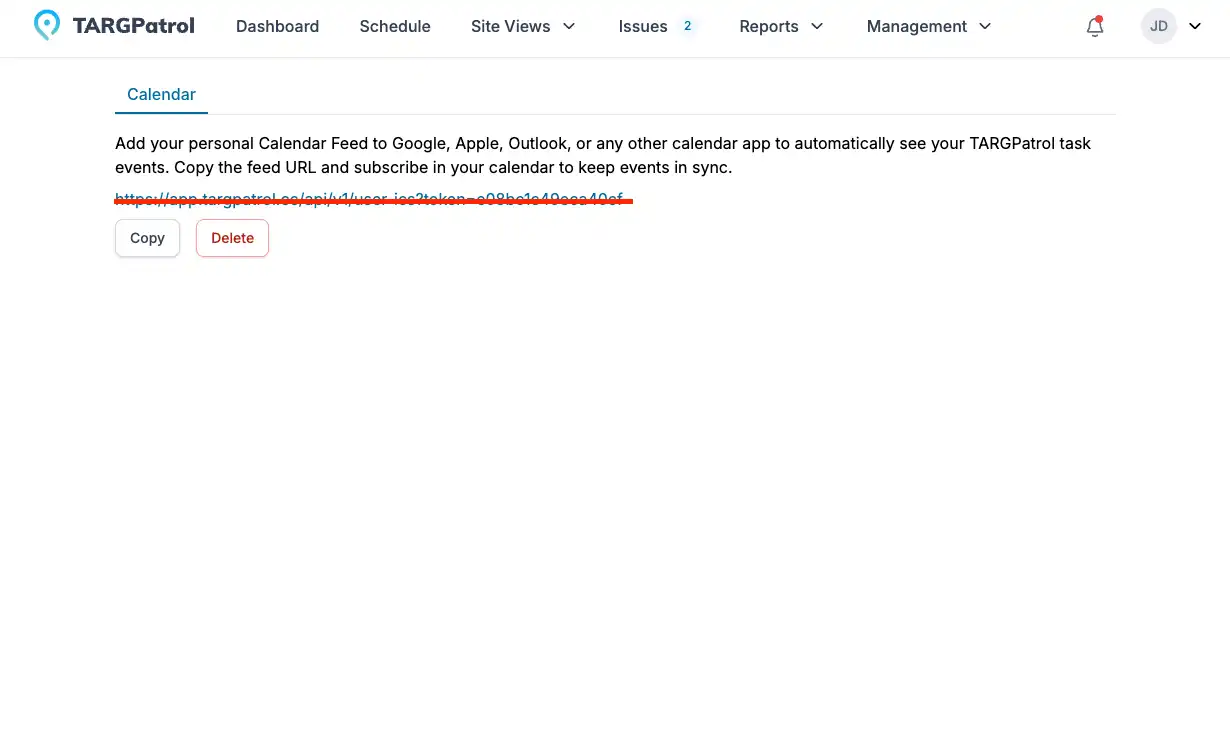Open the notifications bell
This screenshot has height=750, width=1230.
coord(1095,27)
